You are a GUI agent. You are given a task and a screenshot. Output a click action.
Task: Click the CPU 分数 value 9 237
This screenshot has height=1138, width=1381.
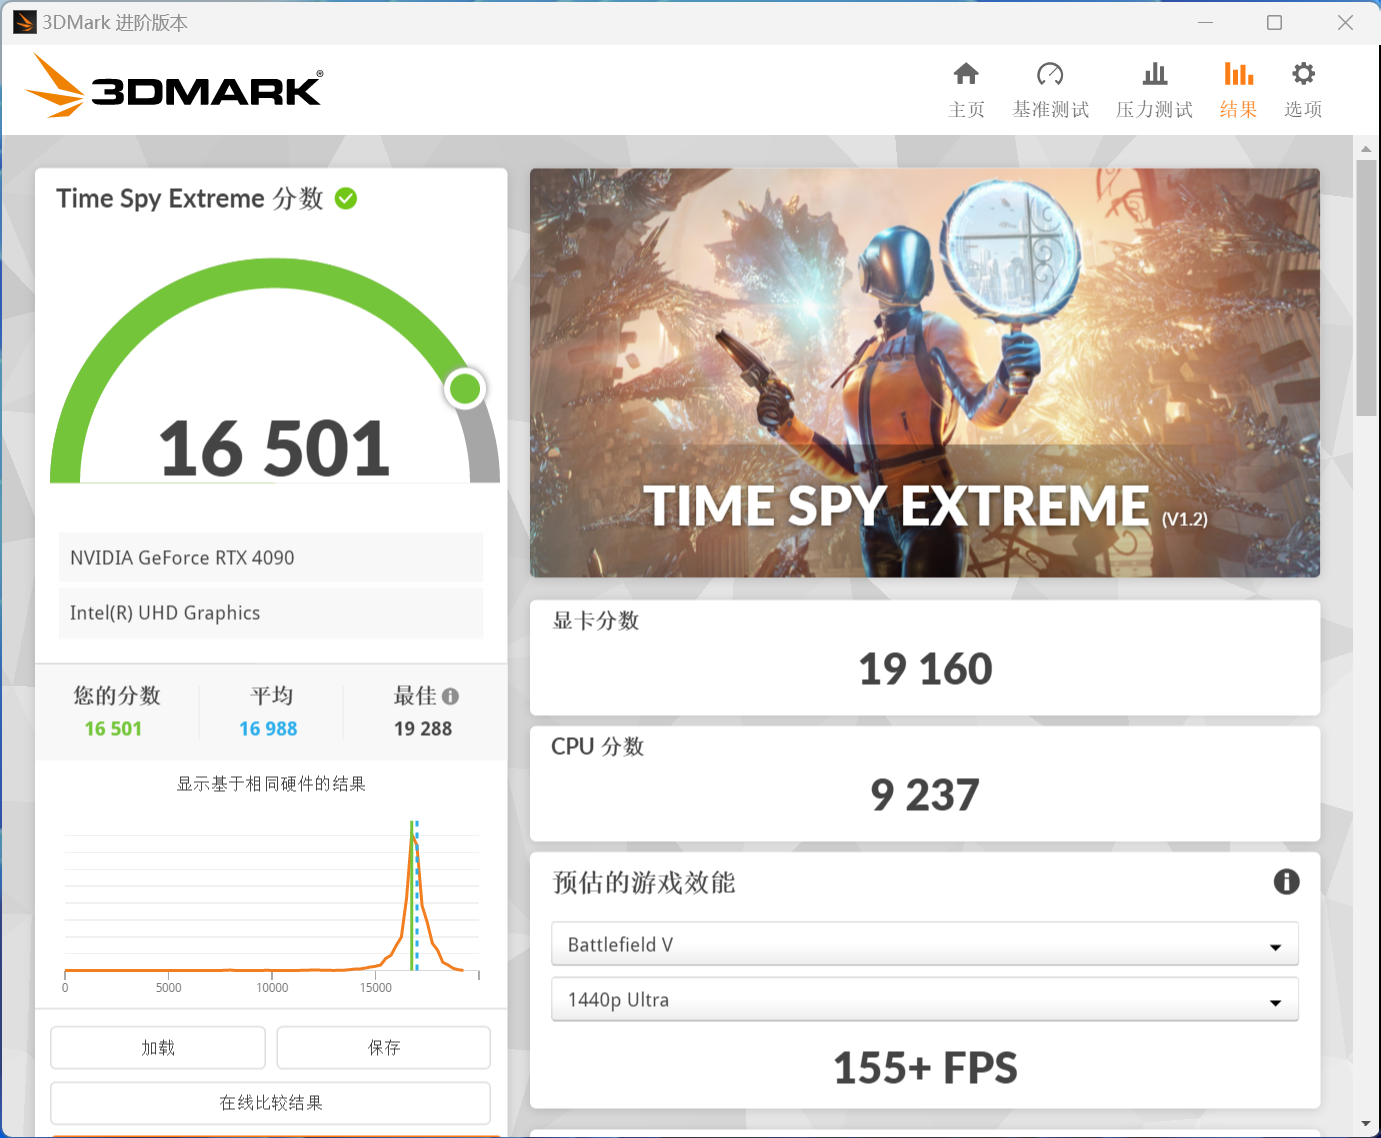(x=925, y=796)
